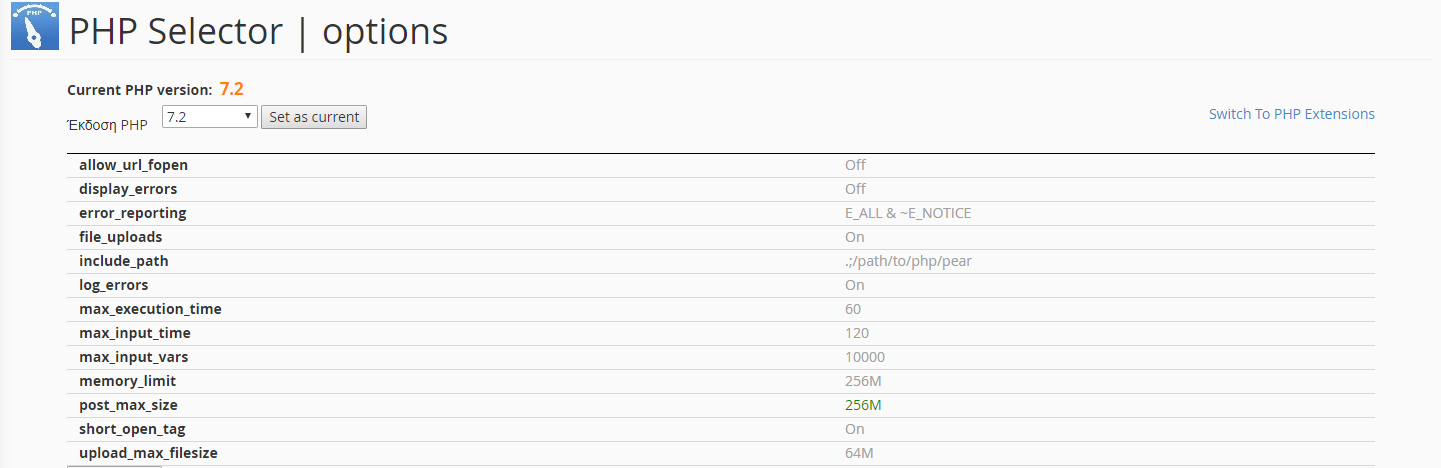Select the memory_limit option name
The image size is (1441, 468).
coord(127,381)
